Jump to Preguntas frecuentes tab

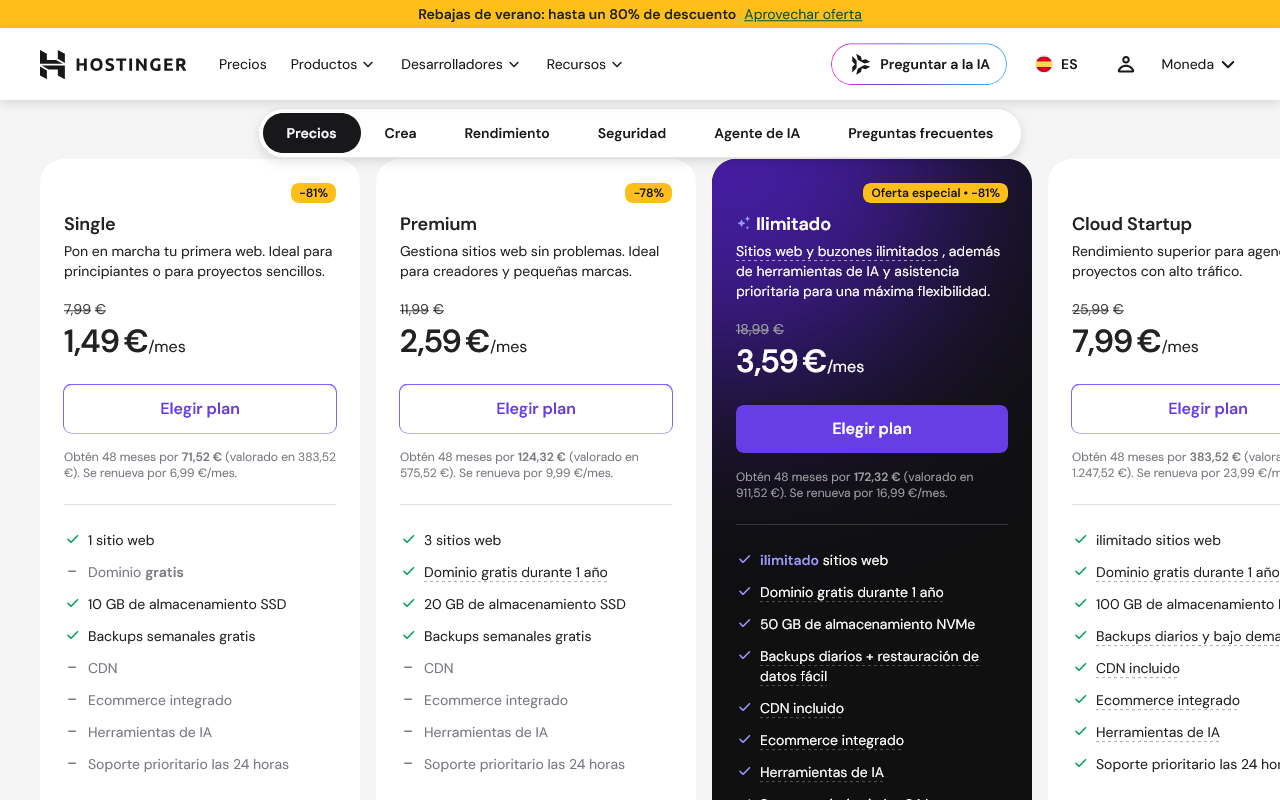point(921,133)
